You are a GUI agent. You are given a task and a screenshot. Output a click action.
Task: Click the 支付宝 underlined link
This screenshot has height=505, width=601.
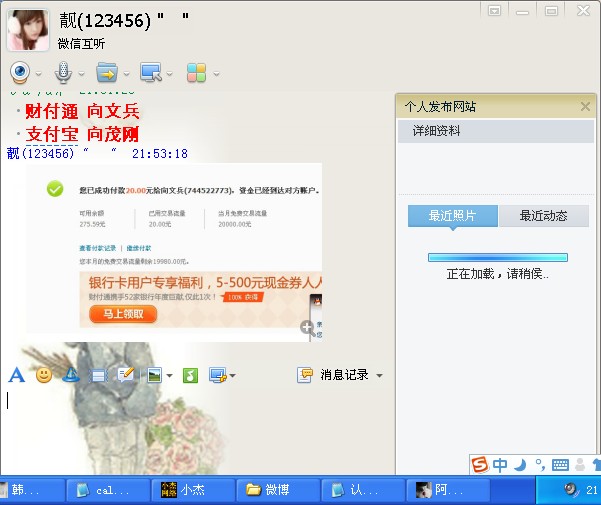[52, 134]
